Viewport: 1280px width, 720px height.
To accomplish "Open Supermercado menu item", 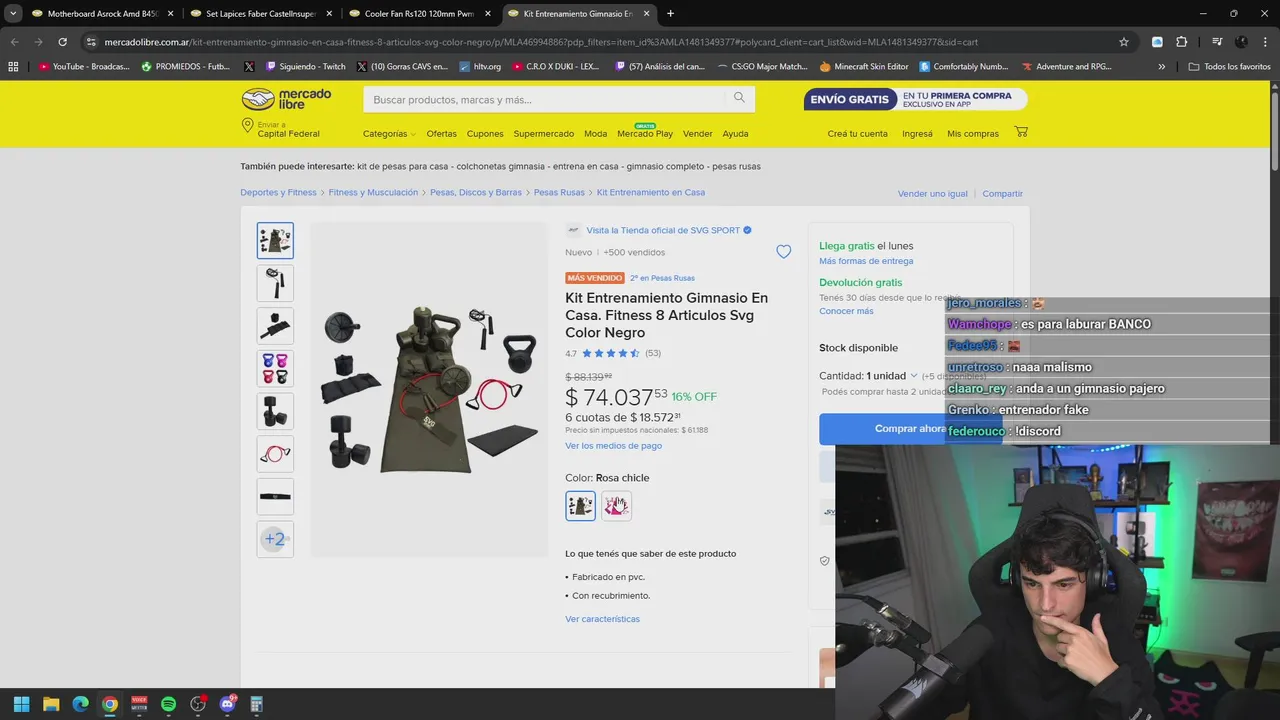I will 544,134.
